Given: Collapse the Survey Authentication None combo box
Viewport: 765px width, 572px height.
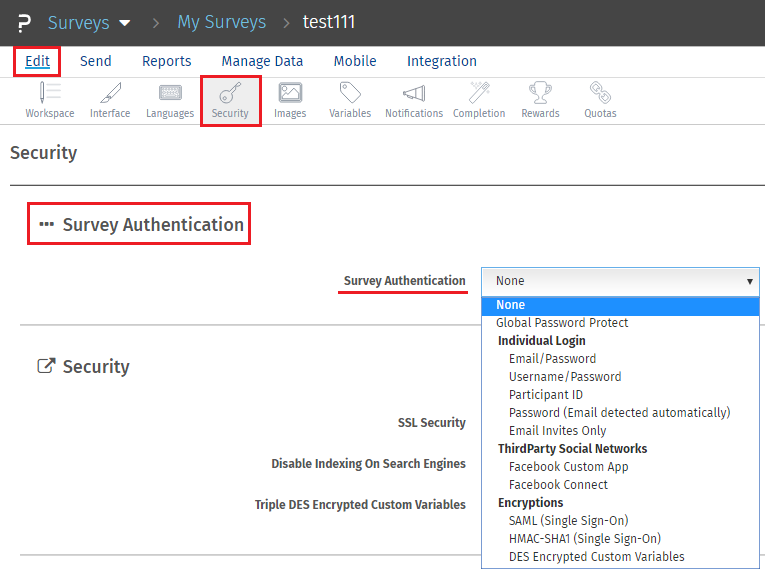Looking at the screenshot, I should point(620,281).
